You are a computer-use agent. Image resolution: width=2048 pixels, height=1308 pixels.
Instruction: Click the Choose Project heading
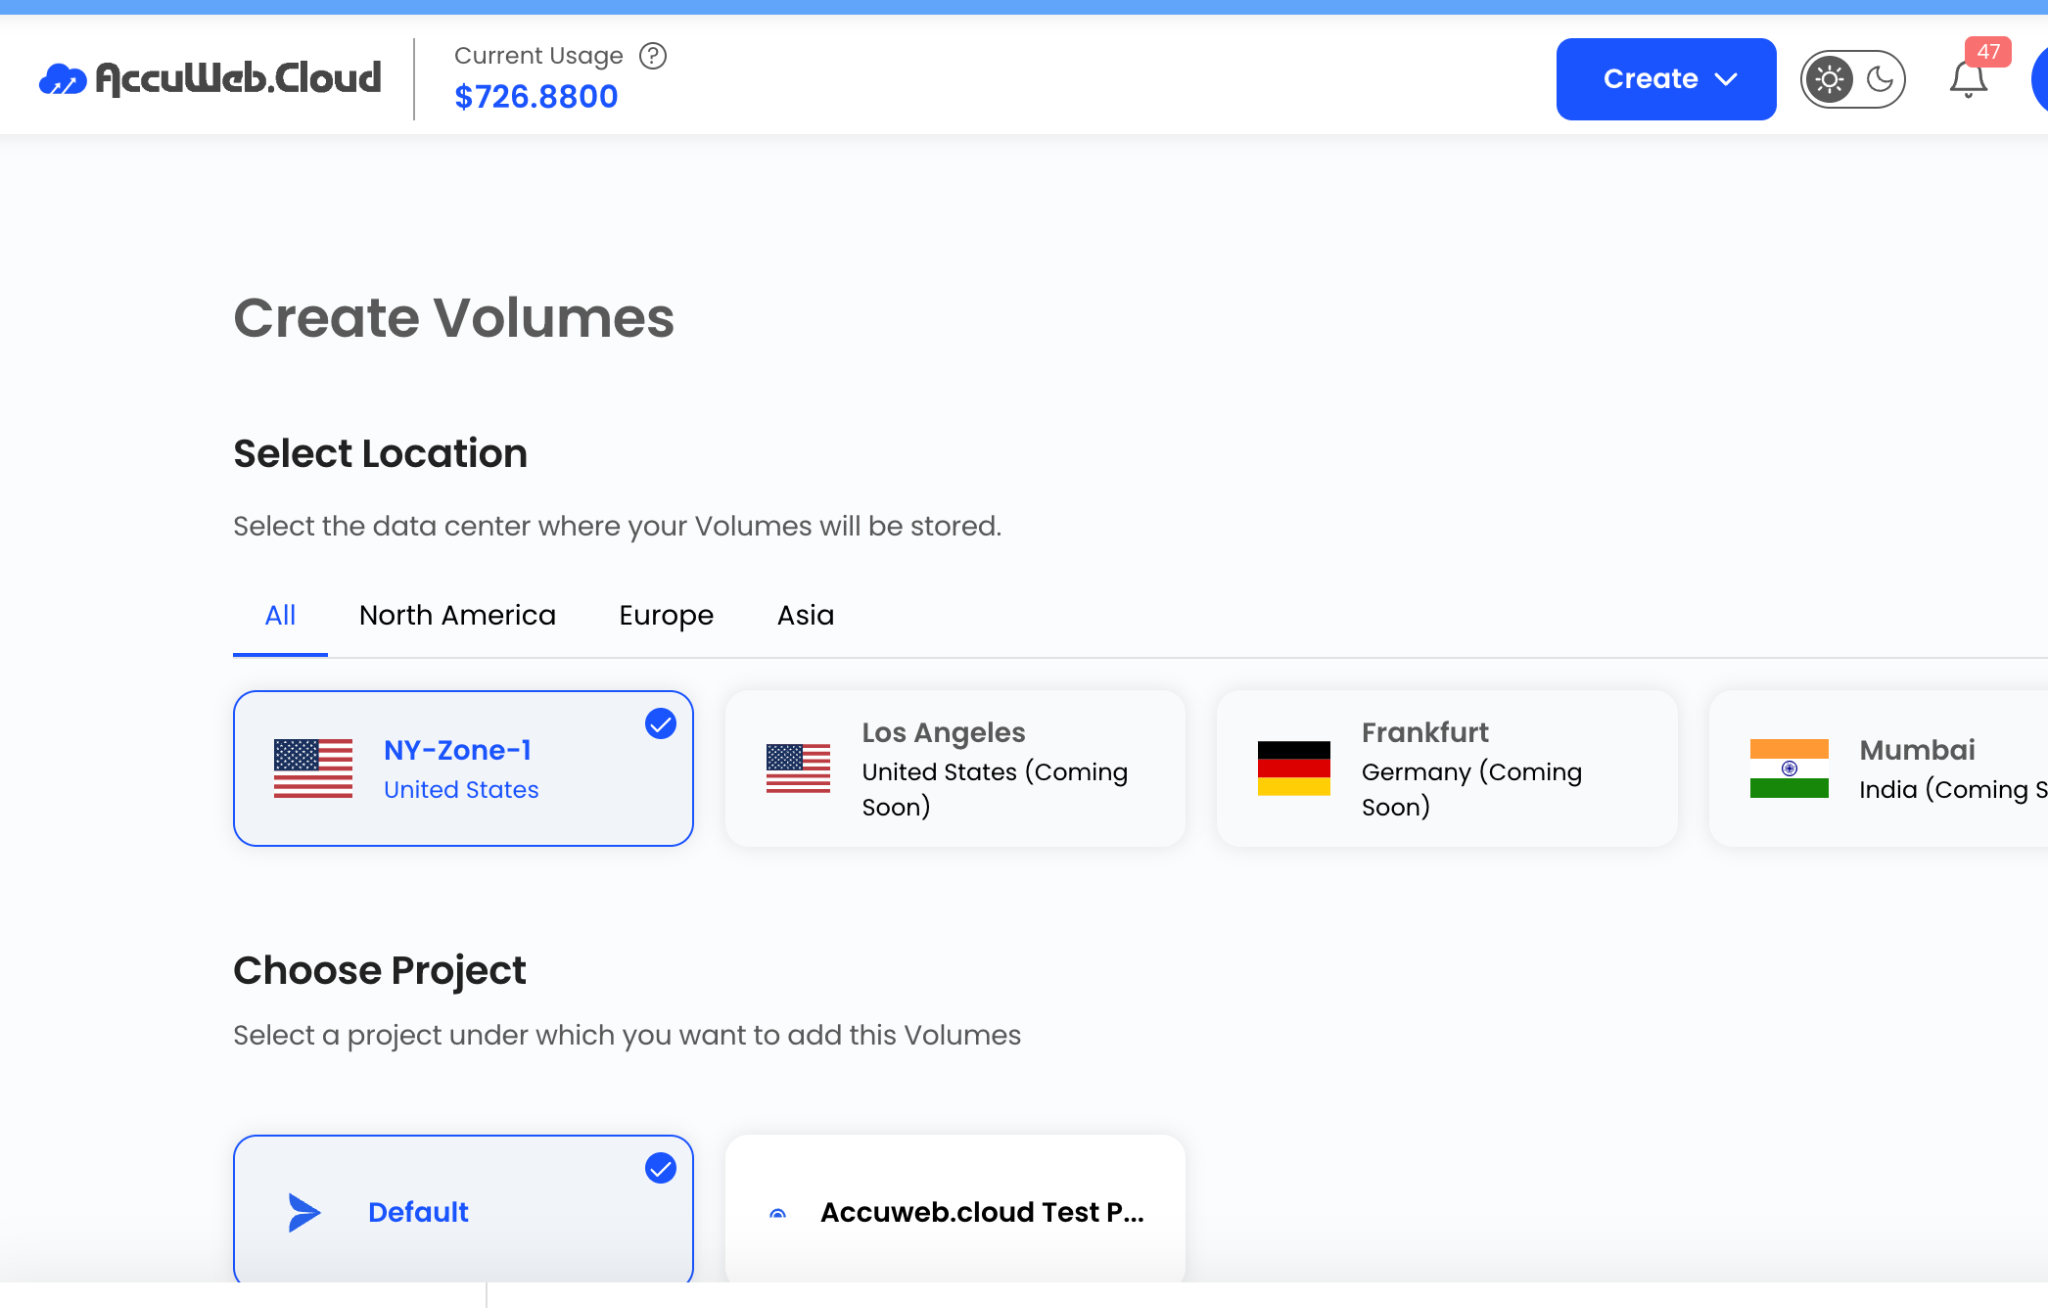(379, 971)
